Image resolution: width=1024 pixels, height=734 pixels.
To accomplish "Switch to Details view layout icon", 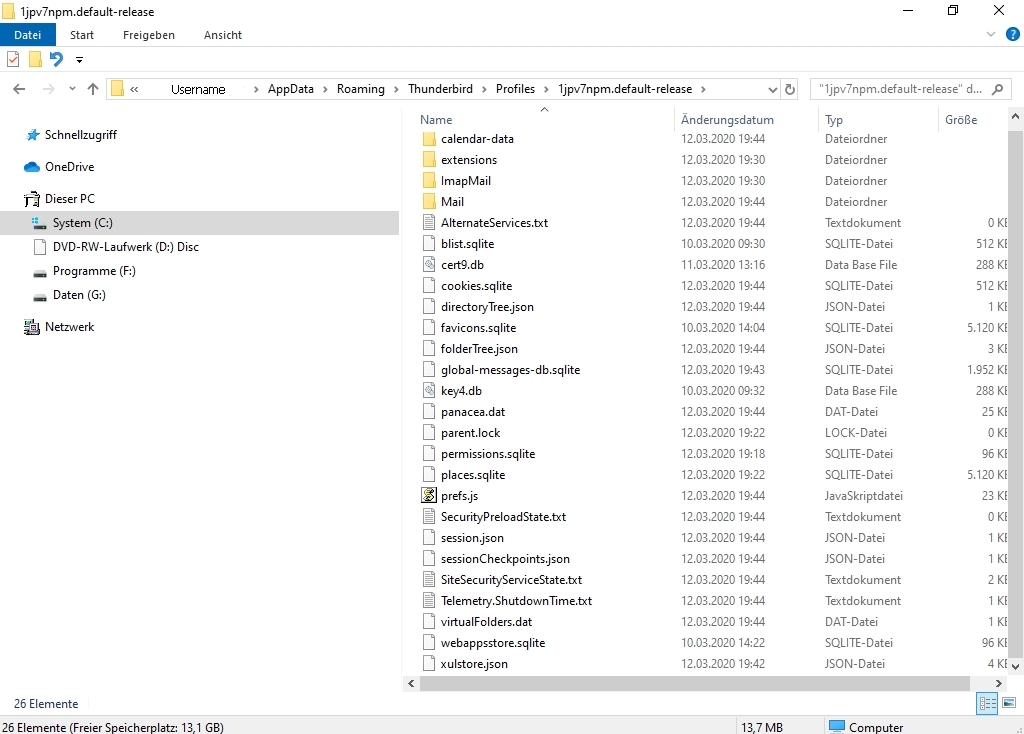I will tap(987, 703).
